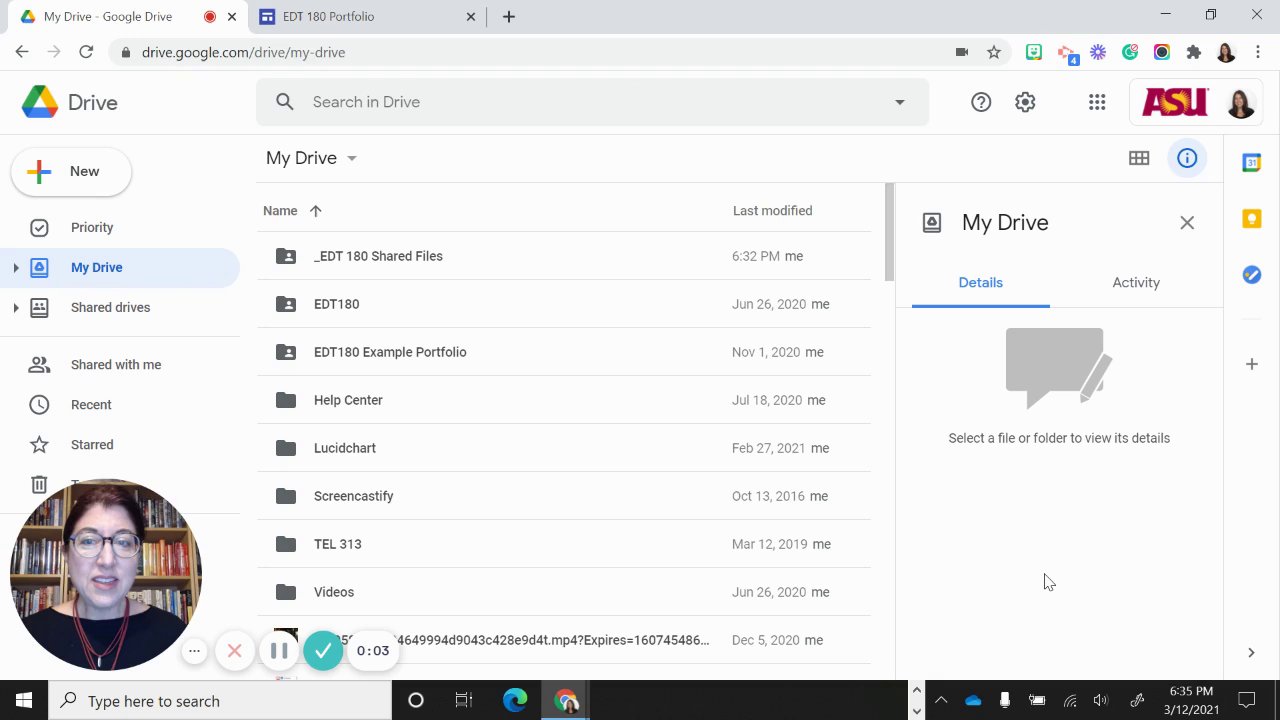
Task: Switch to grid layout view
Action: [x=1139, y=158]
